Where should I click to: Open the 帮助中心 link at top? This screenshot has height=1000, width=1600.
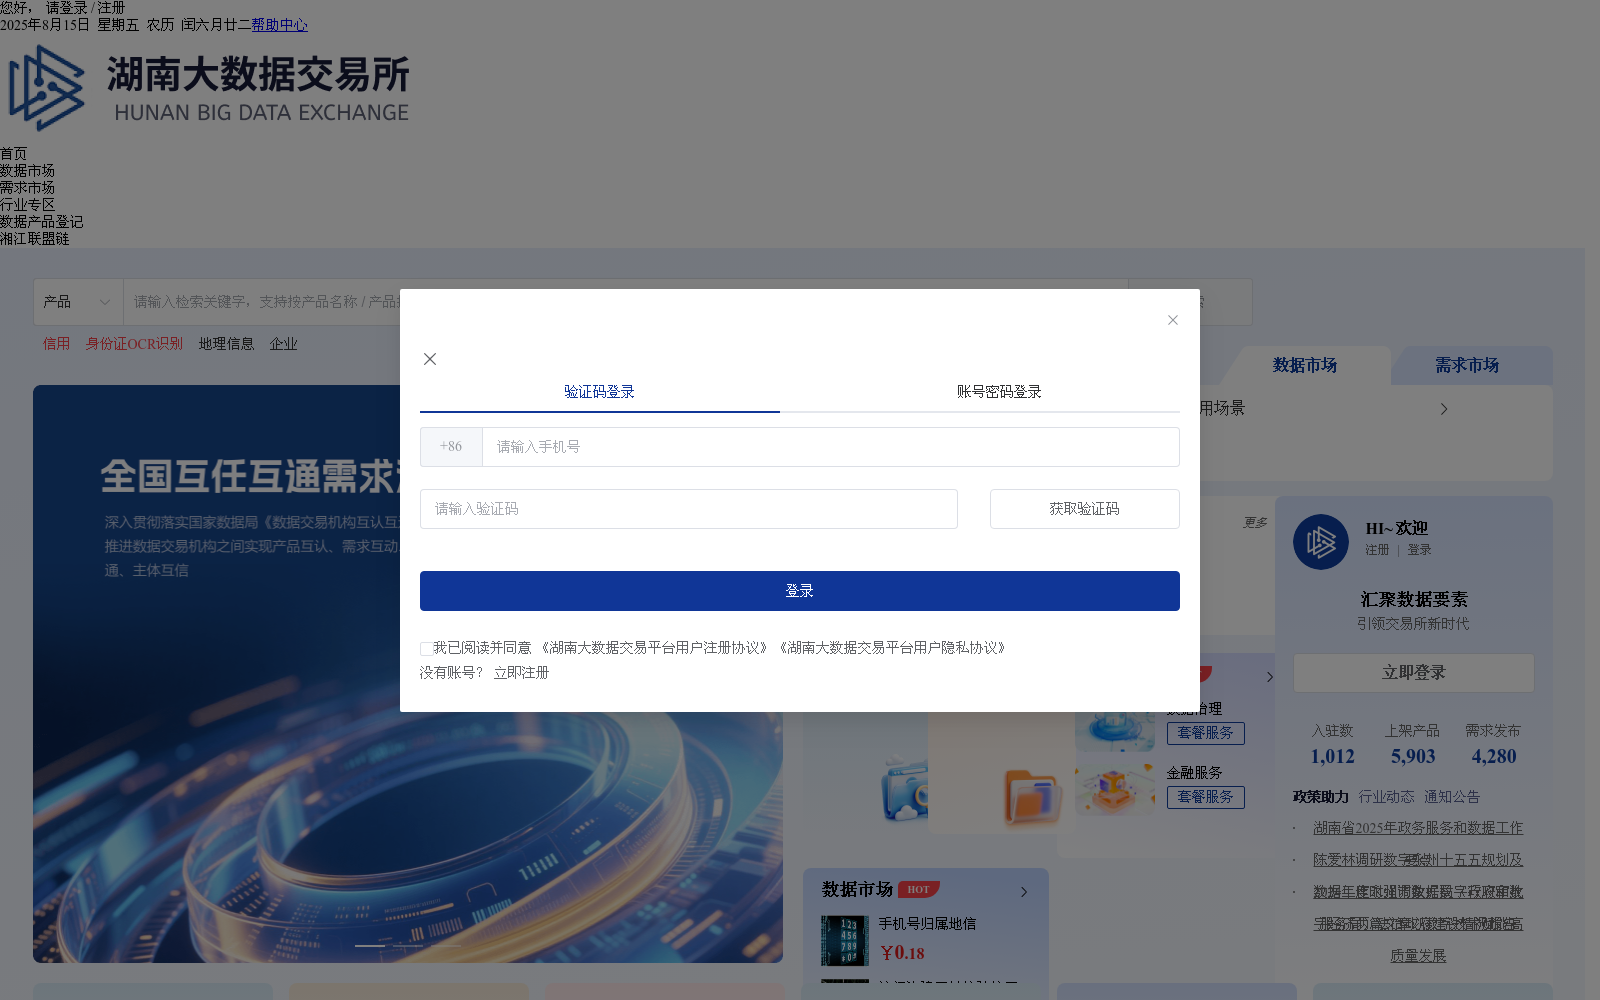pyautogui.click(x=279, y=25)
